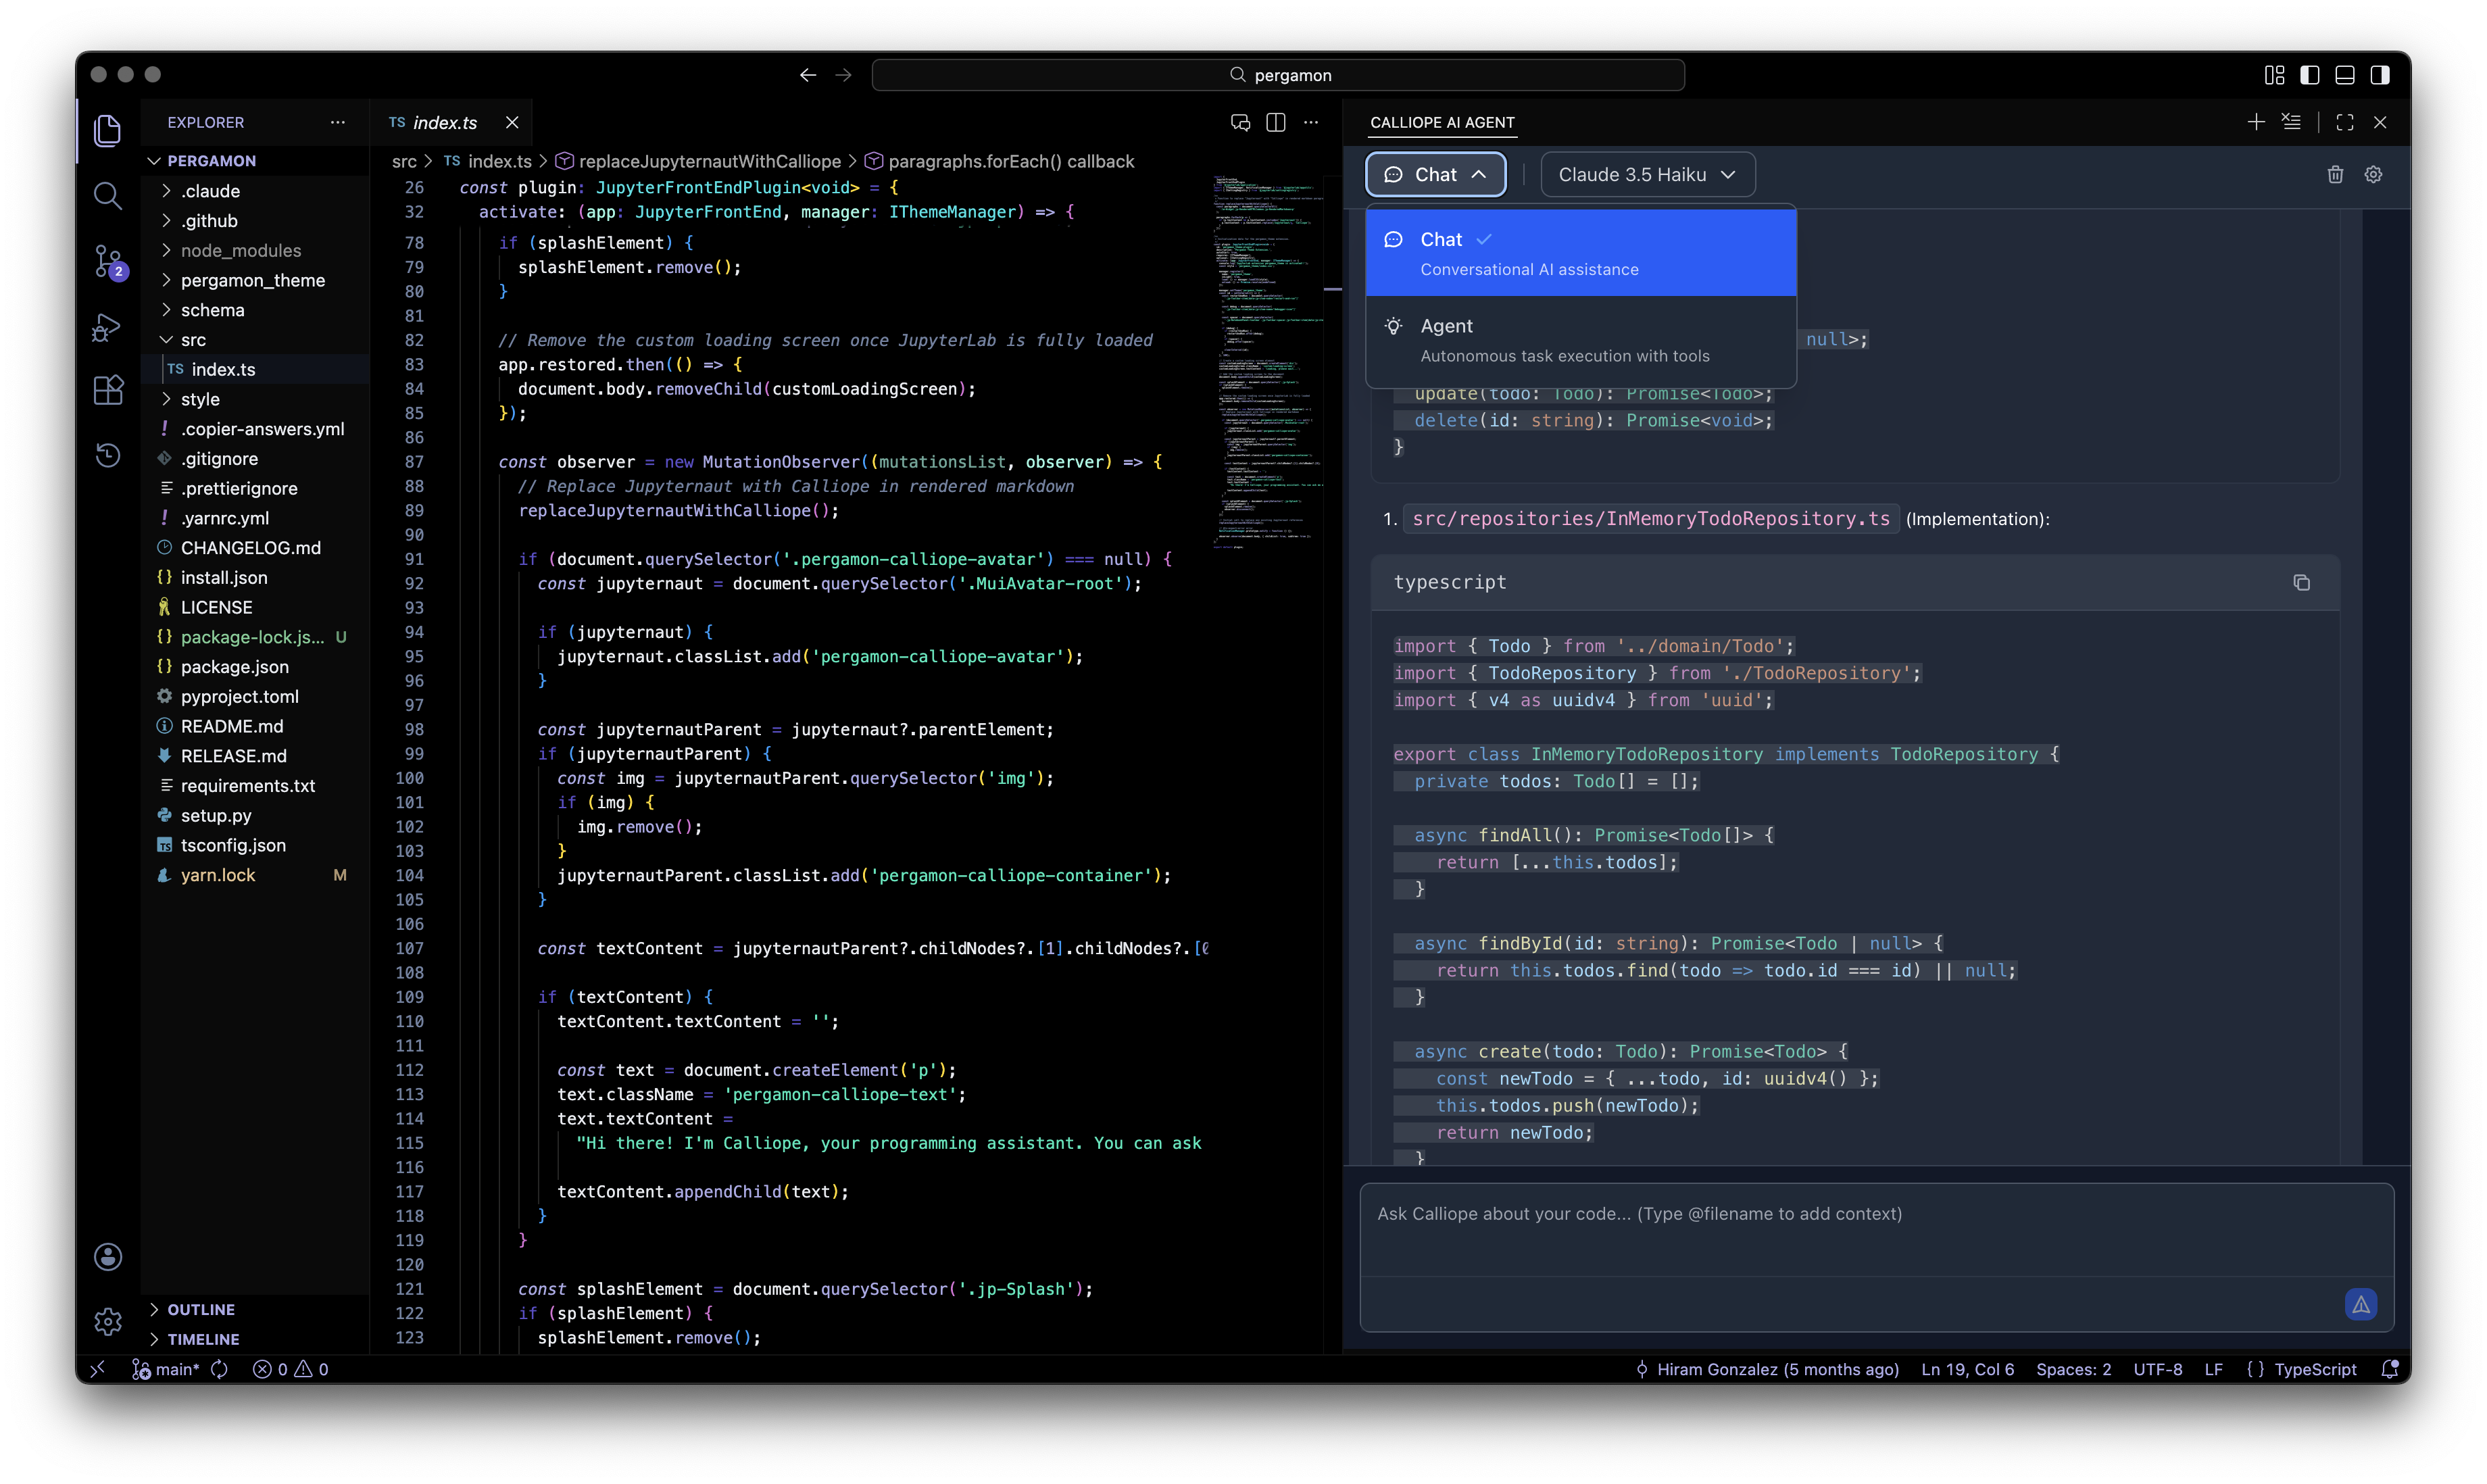
Task: Open the Source Control view icon
Action: pyautogui.click(x=108, y=262)
